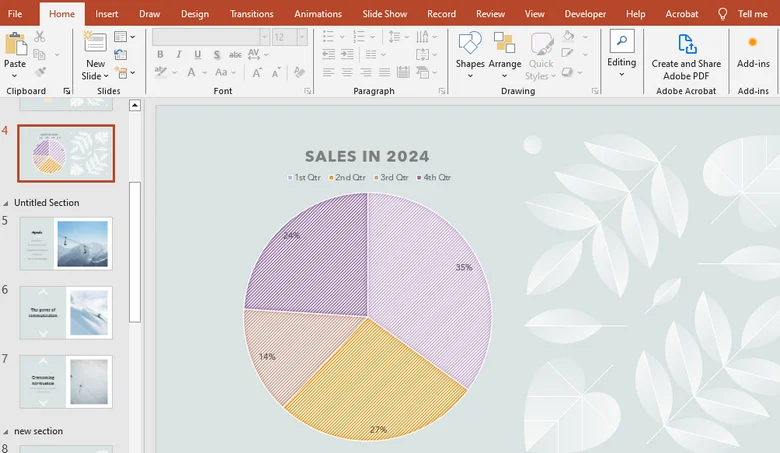This screenshot has width=780, height=453.
Task: Toggle Bold formatting
Action: [x=160, y=54]
